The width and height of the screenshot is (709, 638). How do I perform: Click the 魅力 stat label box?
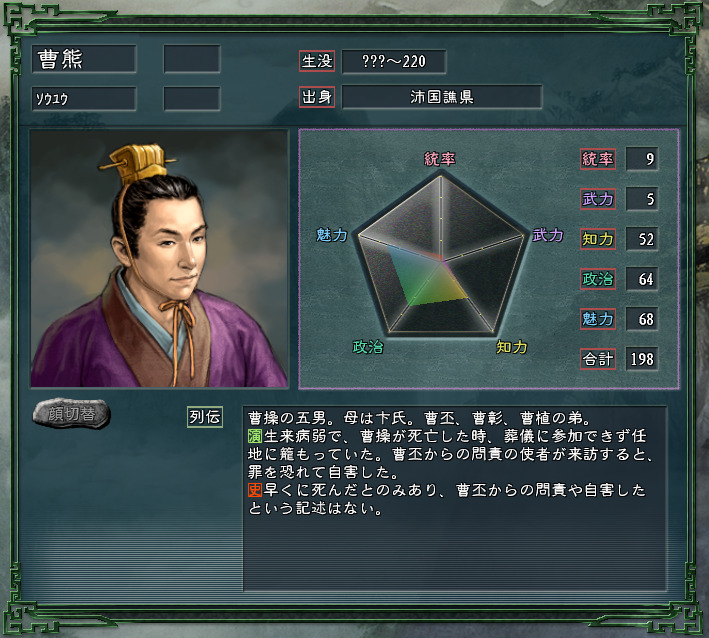(598, 319)
